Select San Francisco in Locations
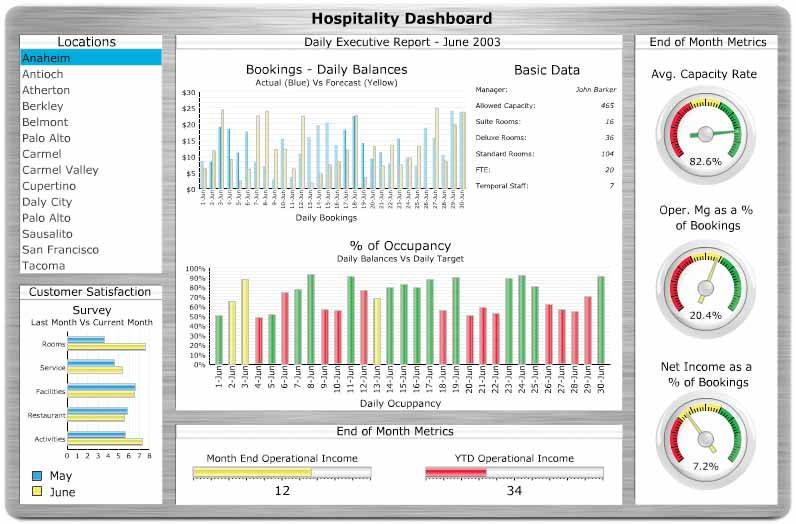Screen dimensions: 796x524 point(90,250)
